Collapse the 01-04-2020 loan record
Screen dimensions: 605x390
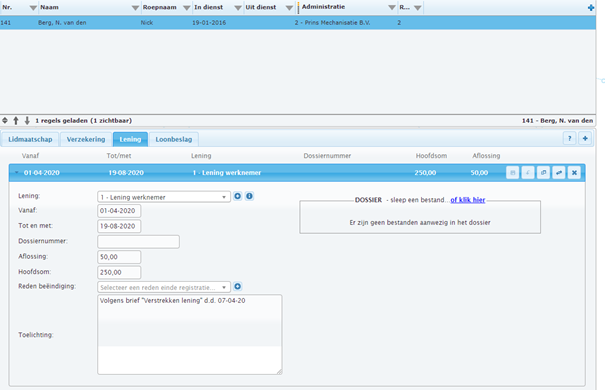[x=17, y=172]
